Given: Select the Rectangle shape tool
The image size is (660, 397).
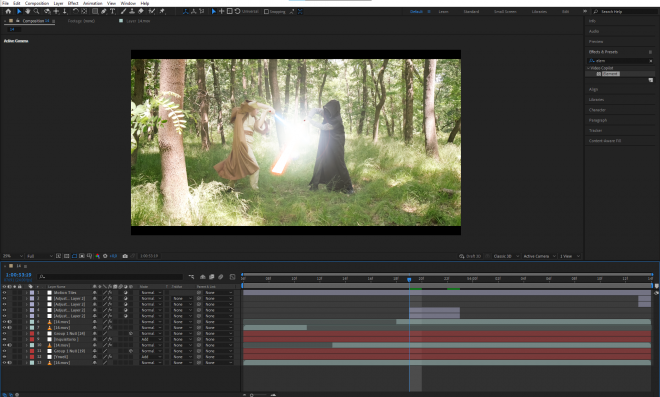Looking at the screenshot, I should 95,11.
